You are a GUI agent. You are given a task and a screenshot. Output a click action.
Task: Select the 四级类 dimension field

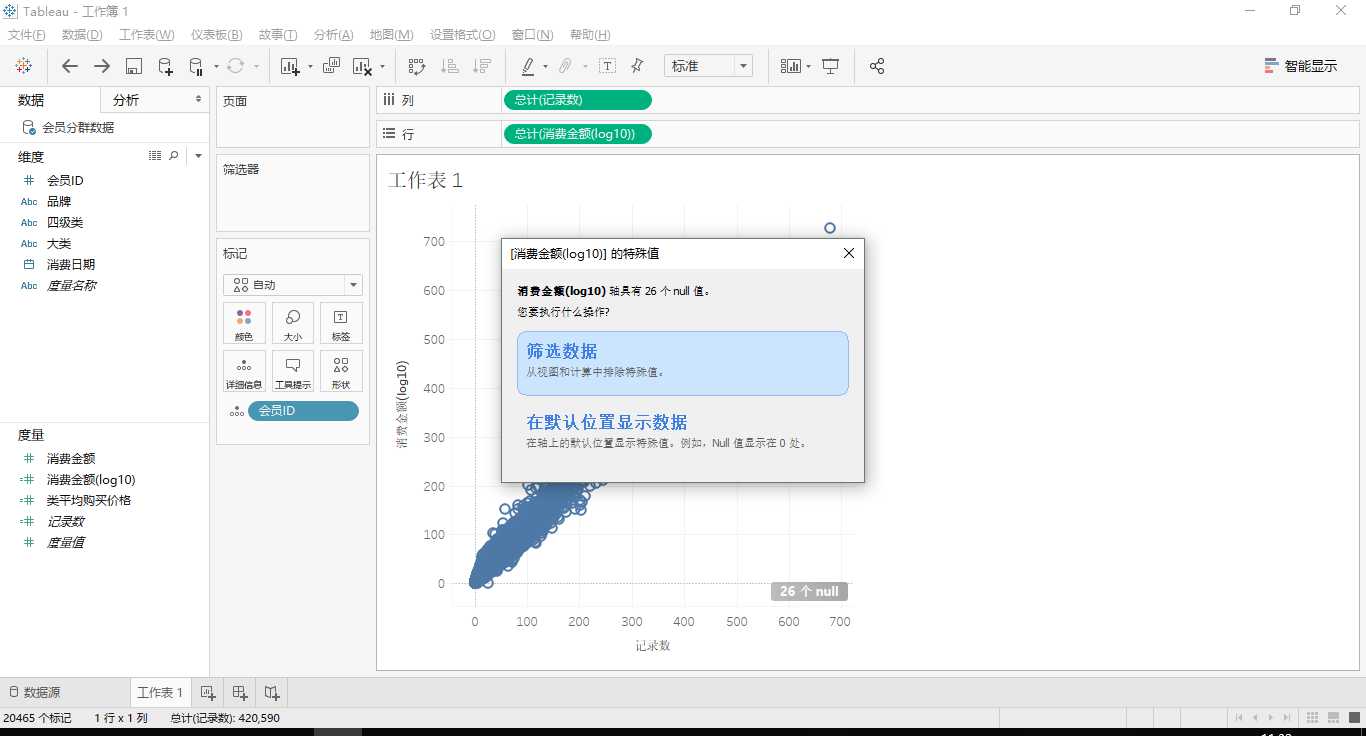pos(65,222)
